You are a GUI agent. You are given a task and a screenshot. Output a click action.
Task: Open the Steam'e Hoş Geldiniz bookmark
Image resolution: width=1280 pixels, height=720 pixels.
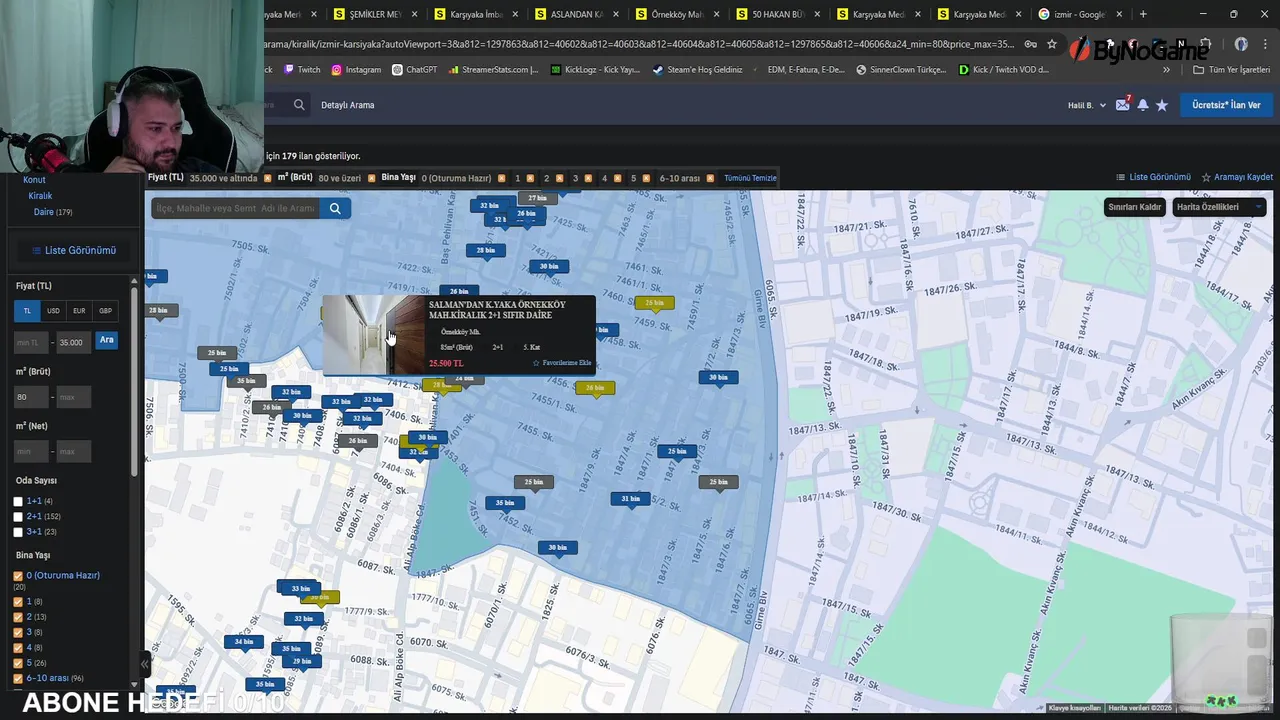(697, 70)
